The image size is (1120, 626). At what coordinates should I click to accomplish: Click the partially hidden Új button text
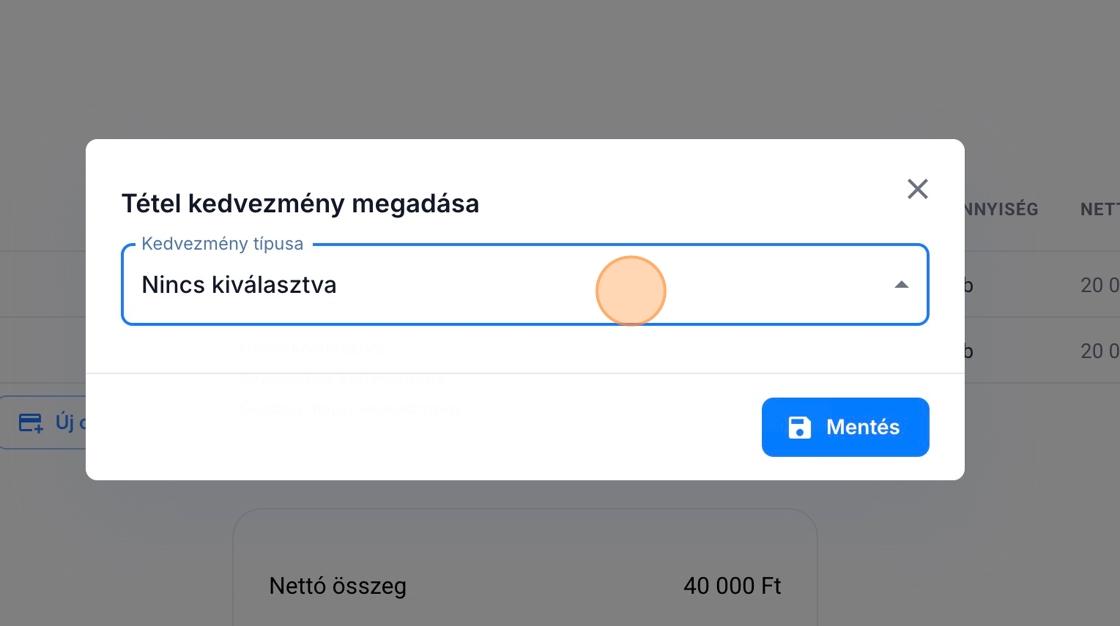65,422
